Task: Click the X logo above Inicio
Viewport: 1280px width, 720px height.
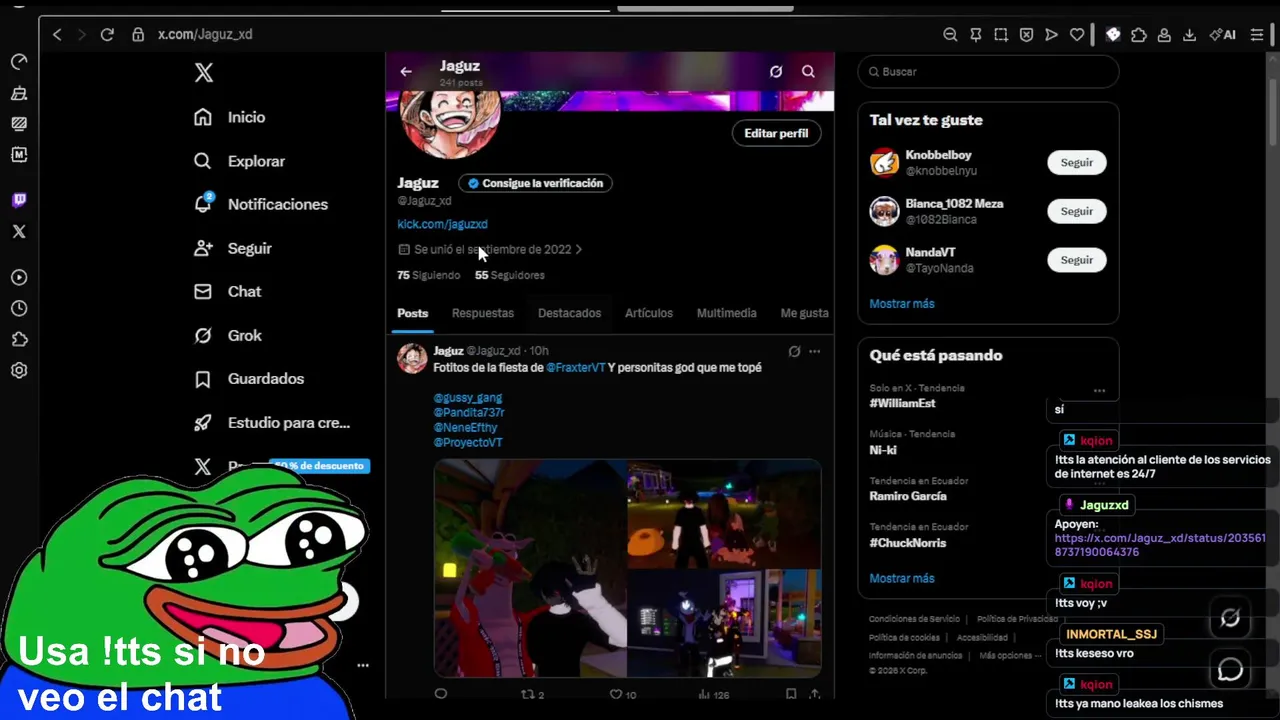Action: click(204, 72)
